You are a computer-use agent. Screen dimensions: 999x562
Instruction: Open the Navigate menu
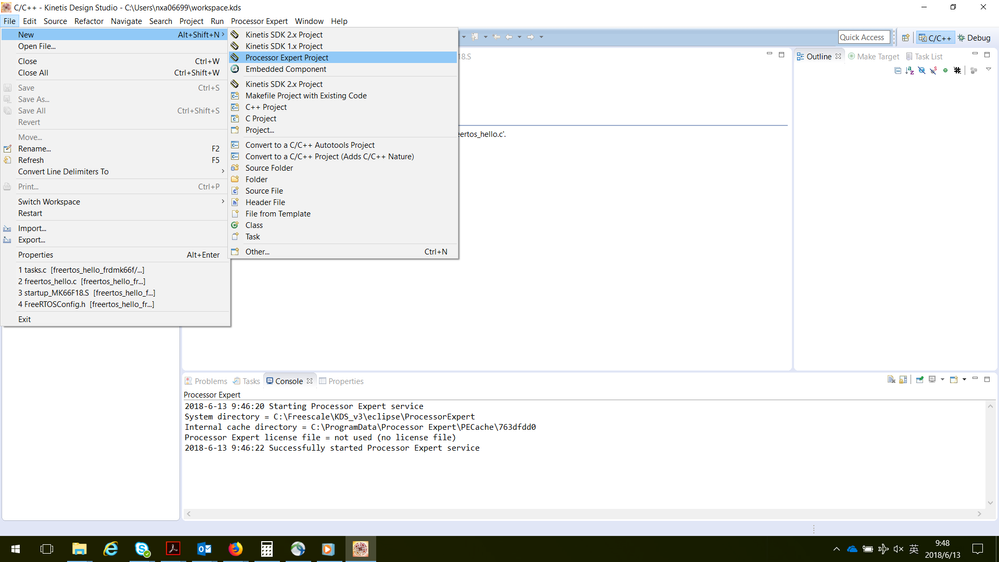coord(126,21)
